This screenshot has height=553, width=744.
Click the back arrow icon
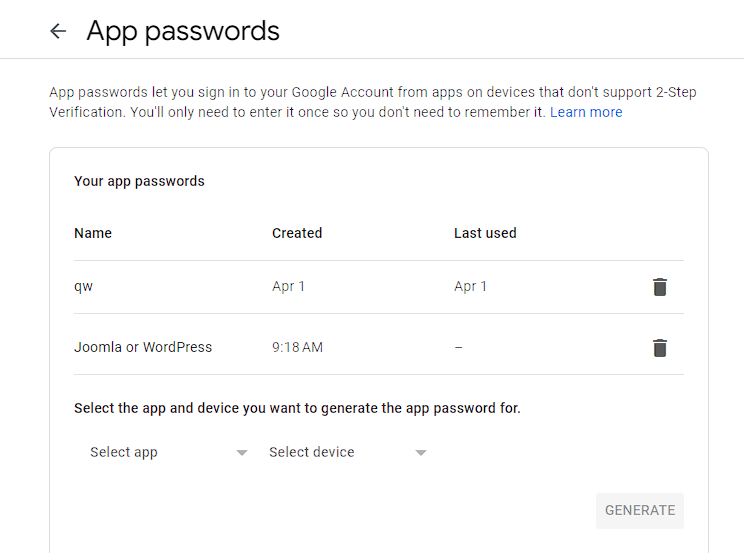click(58, 31)
